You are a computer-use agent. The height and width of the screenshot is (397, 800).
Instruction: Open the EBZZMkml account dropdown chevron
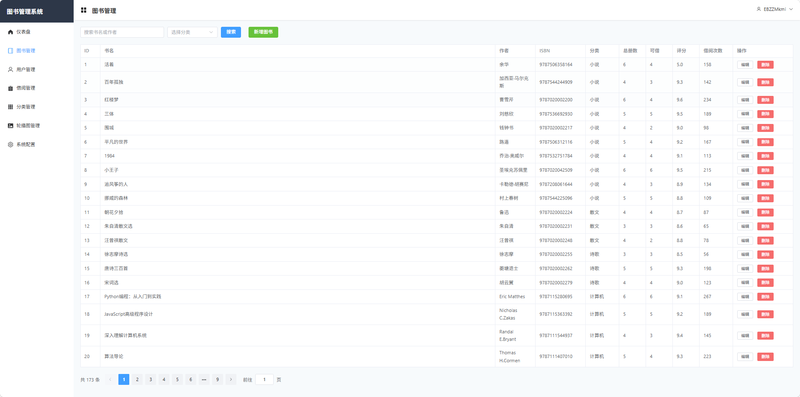[x=791, y=9]
